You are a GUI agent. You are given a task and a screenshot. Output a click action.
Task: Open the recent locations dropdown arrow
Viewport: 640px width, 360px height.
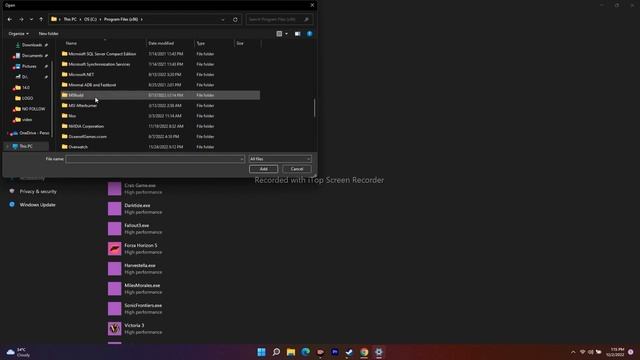pyautogui.click(x=31, y=19)
